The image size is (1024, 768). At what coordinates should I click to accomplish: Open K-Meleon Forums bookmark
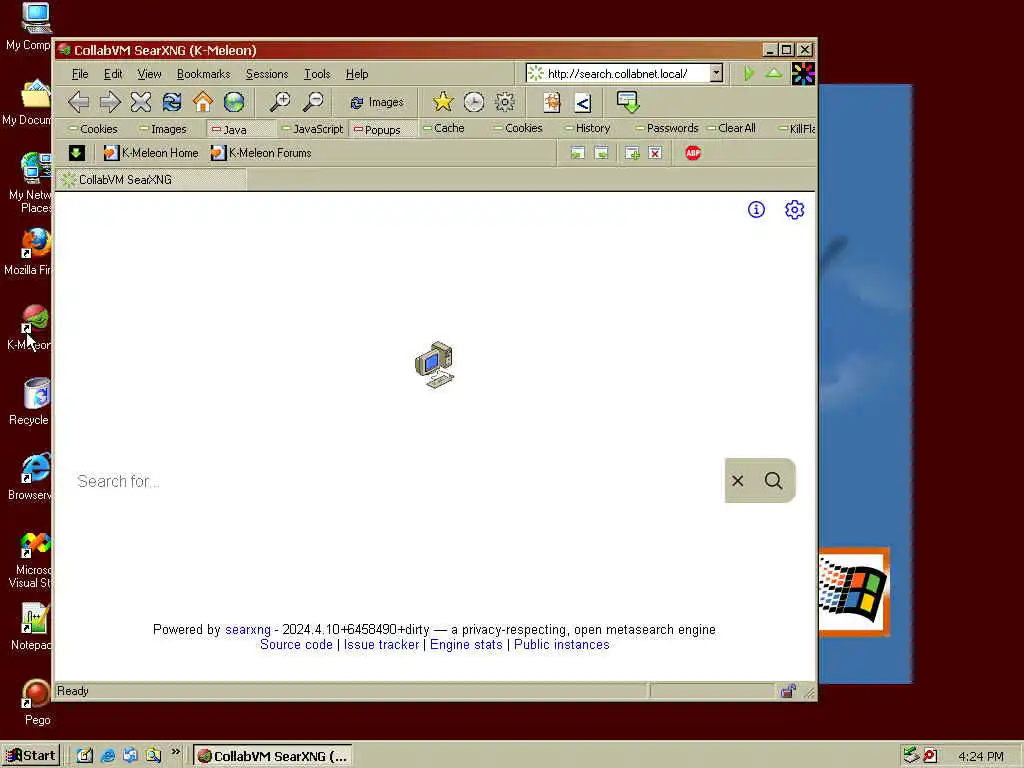(261, 153)
